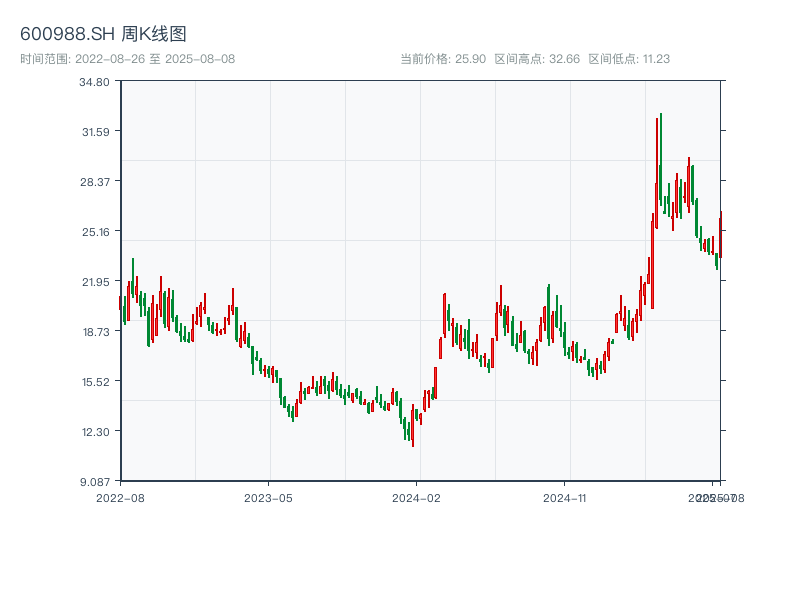Image resolution: width=800 pixels, height=600 pixels.
Task: Click the 18.73 y-axis label
Action: [x=95, y=332]
